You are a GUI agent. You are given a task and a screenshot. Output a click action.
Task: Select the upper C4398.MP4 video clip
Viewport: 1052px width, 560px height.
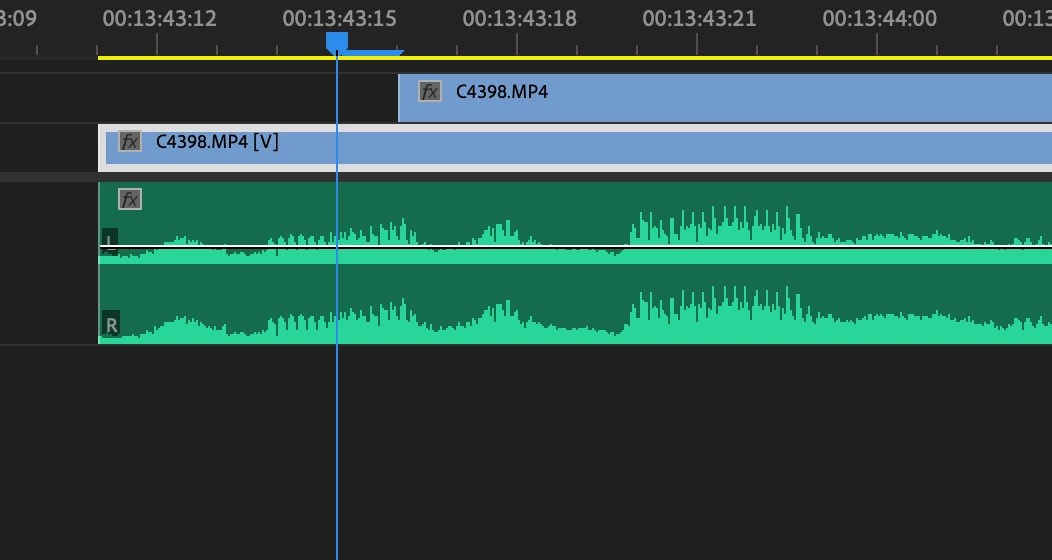tap(725, 98)
